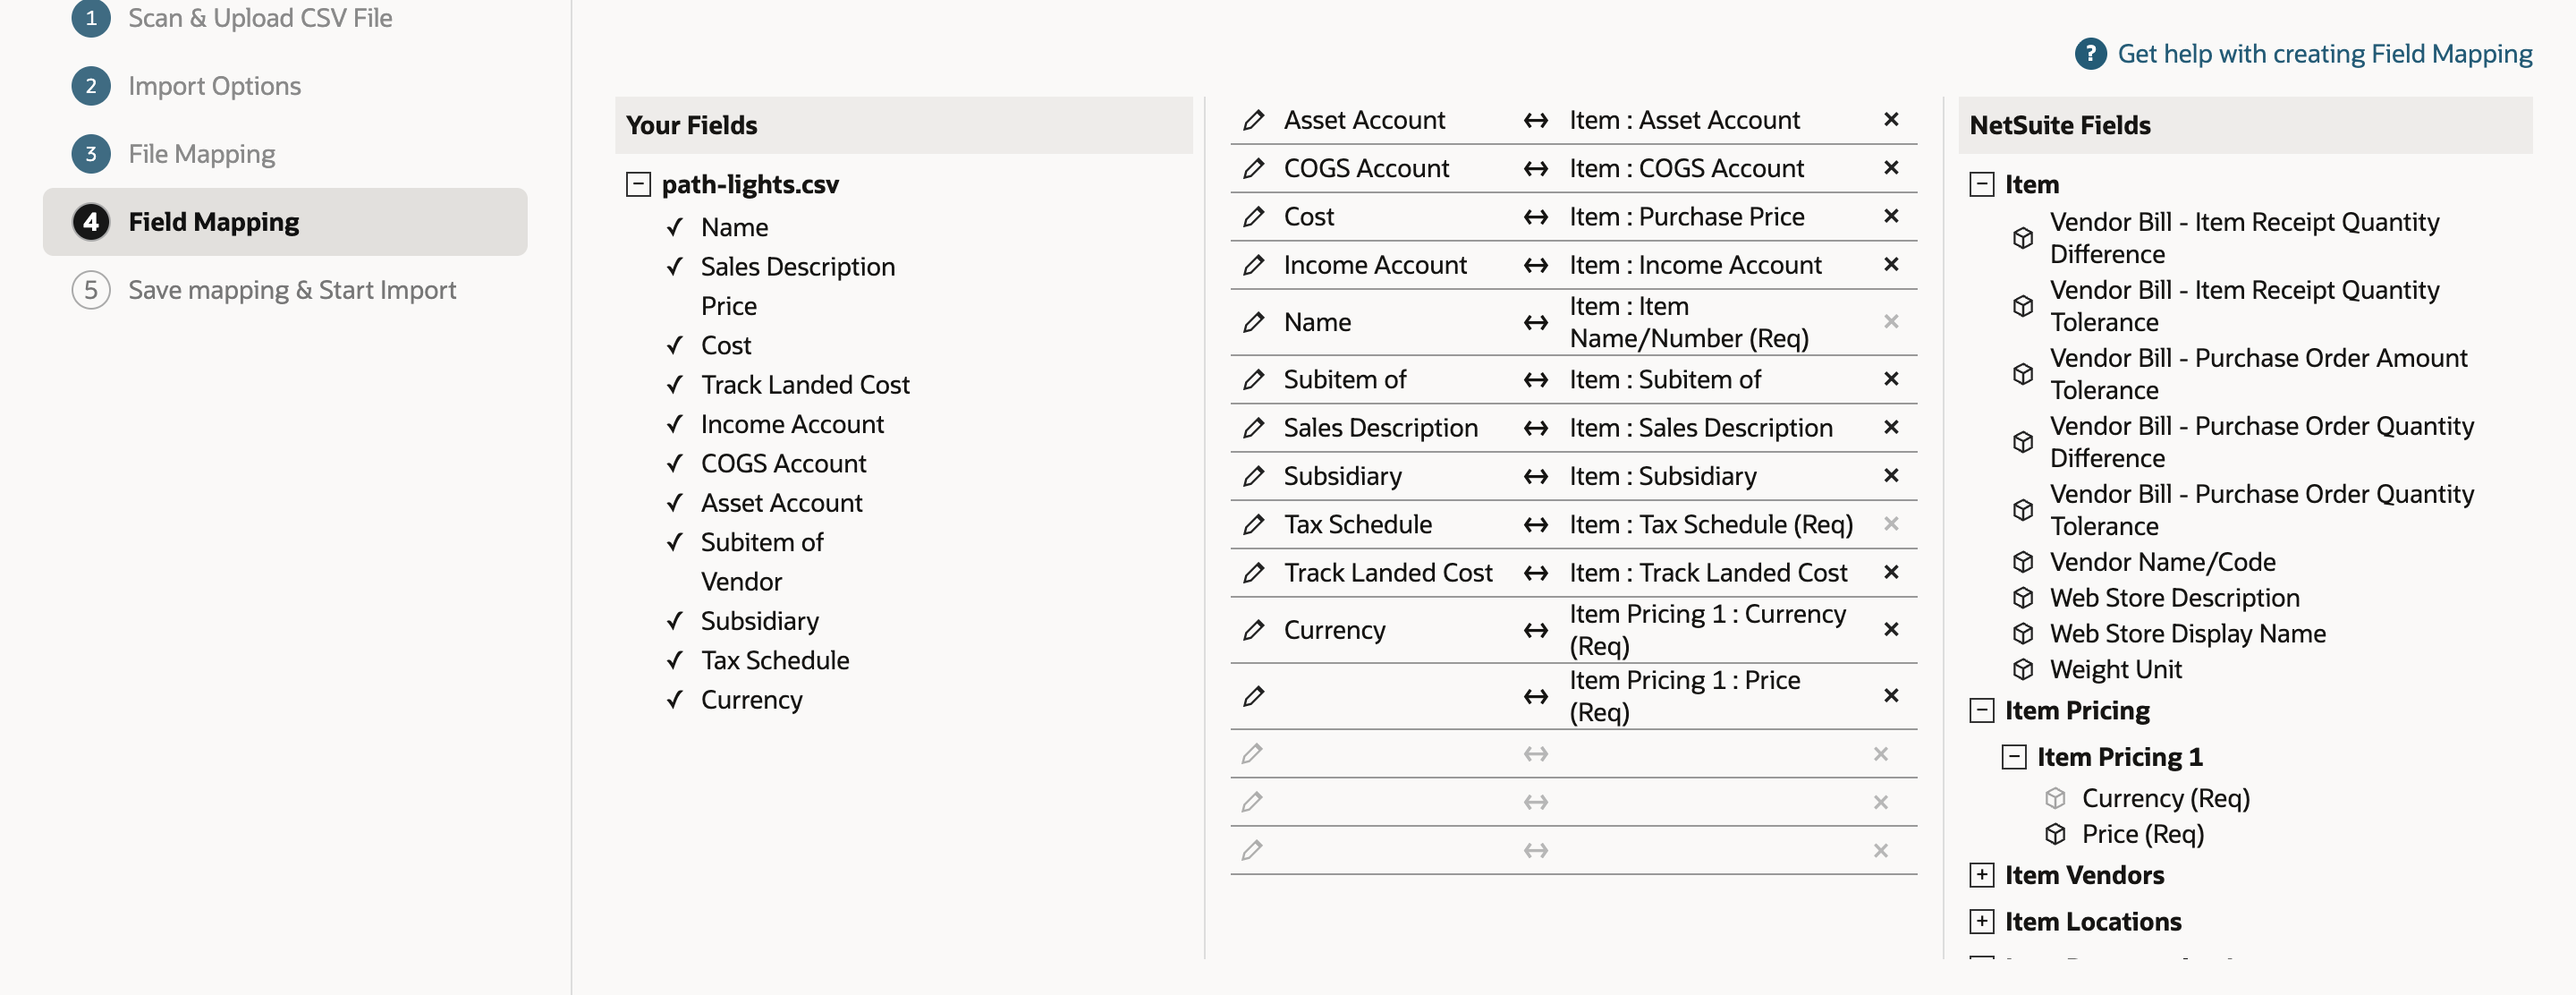Select Web Store Description NetSuite field

[2174, 598]
